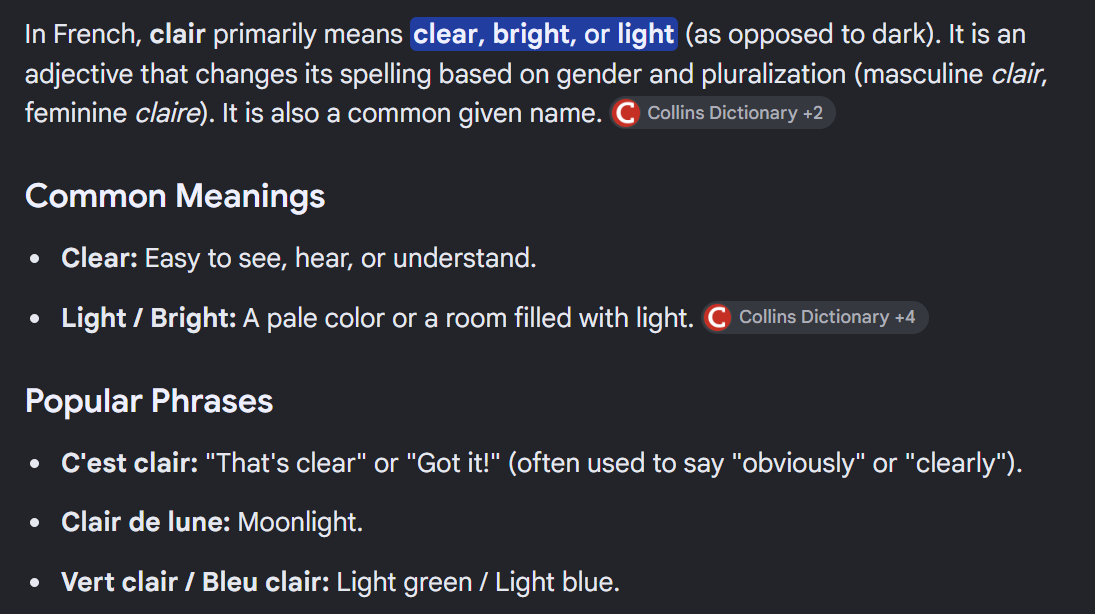Viewport: 1095px width, 614px height.
Task: Click the phrase 'Vert clair / Bleu clair:'
Action: tap(196, 583)
